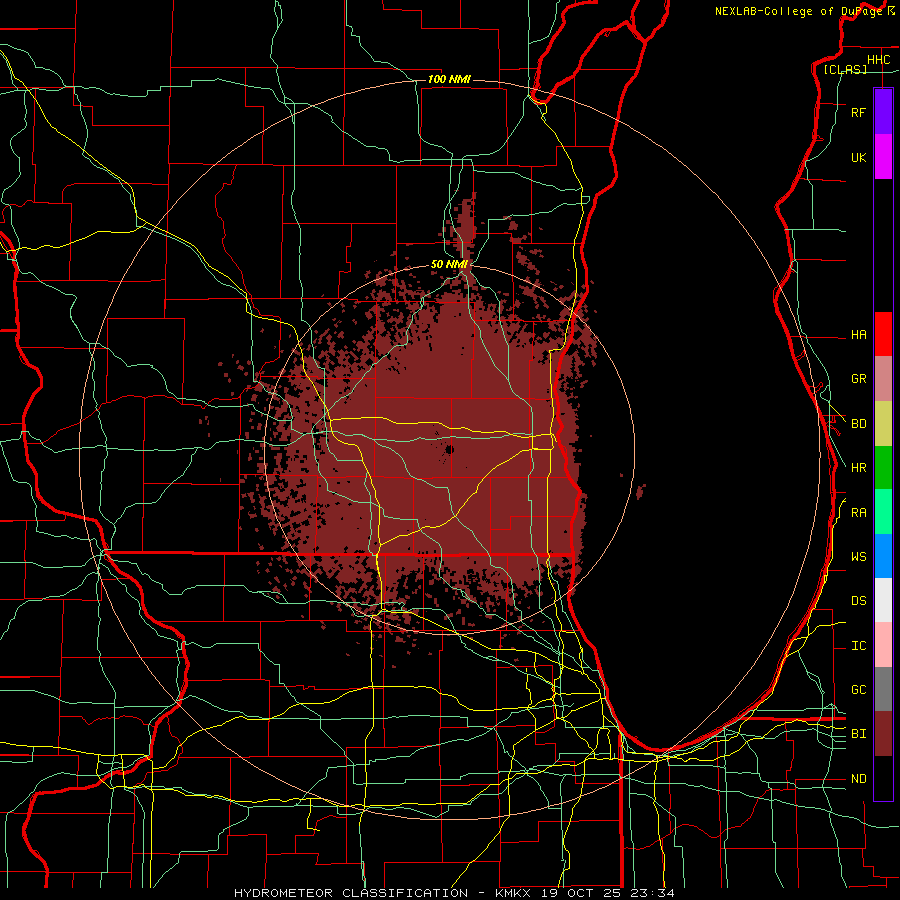Click the HR legend label
900x900 pixels.
[858, 468]
